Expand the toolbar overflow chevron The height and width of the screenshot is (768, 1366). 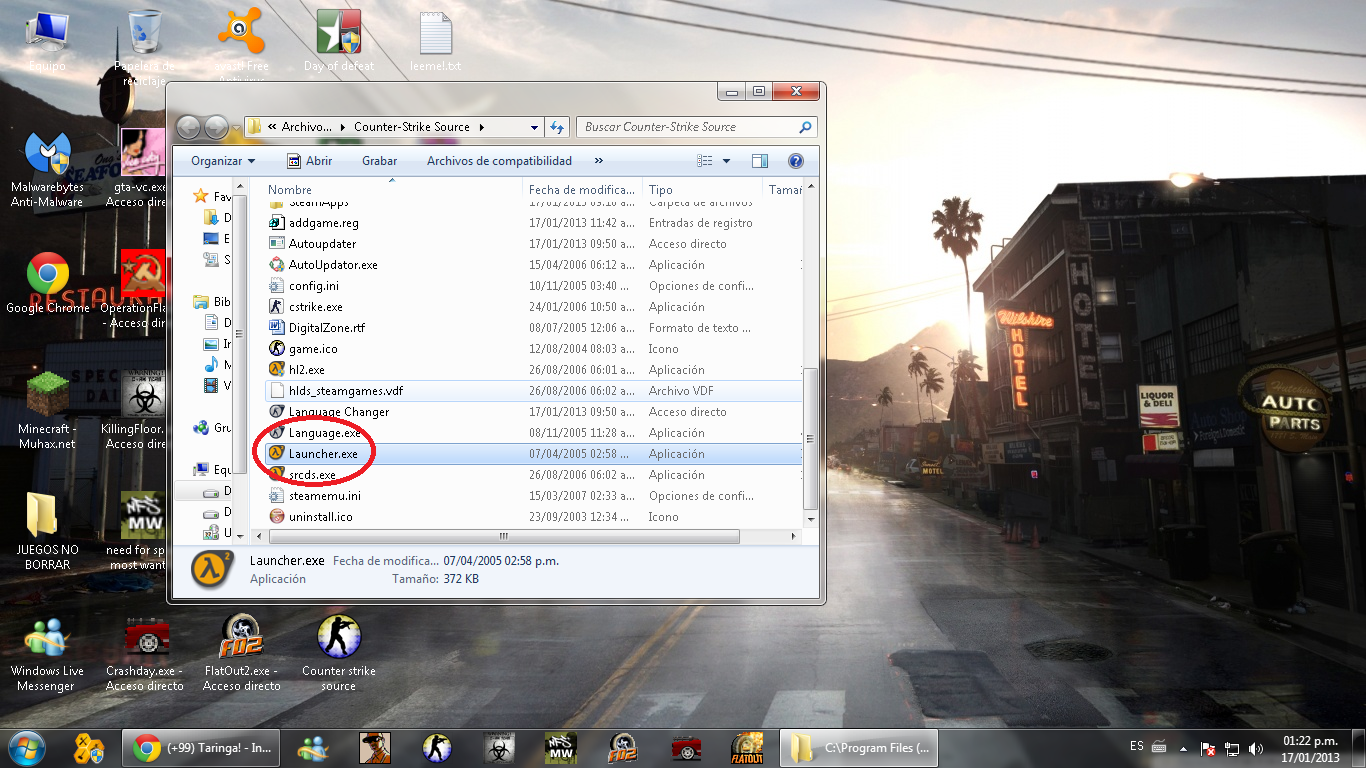(x=598, y=161)
